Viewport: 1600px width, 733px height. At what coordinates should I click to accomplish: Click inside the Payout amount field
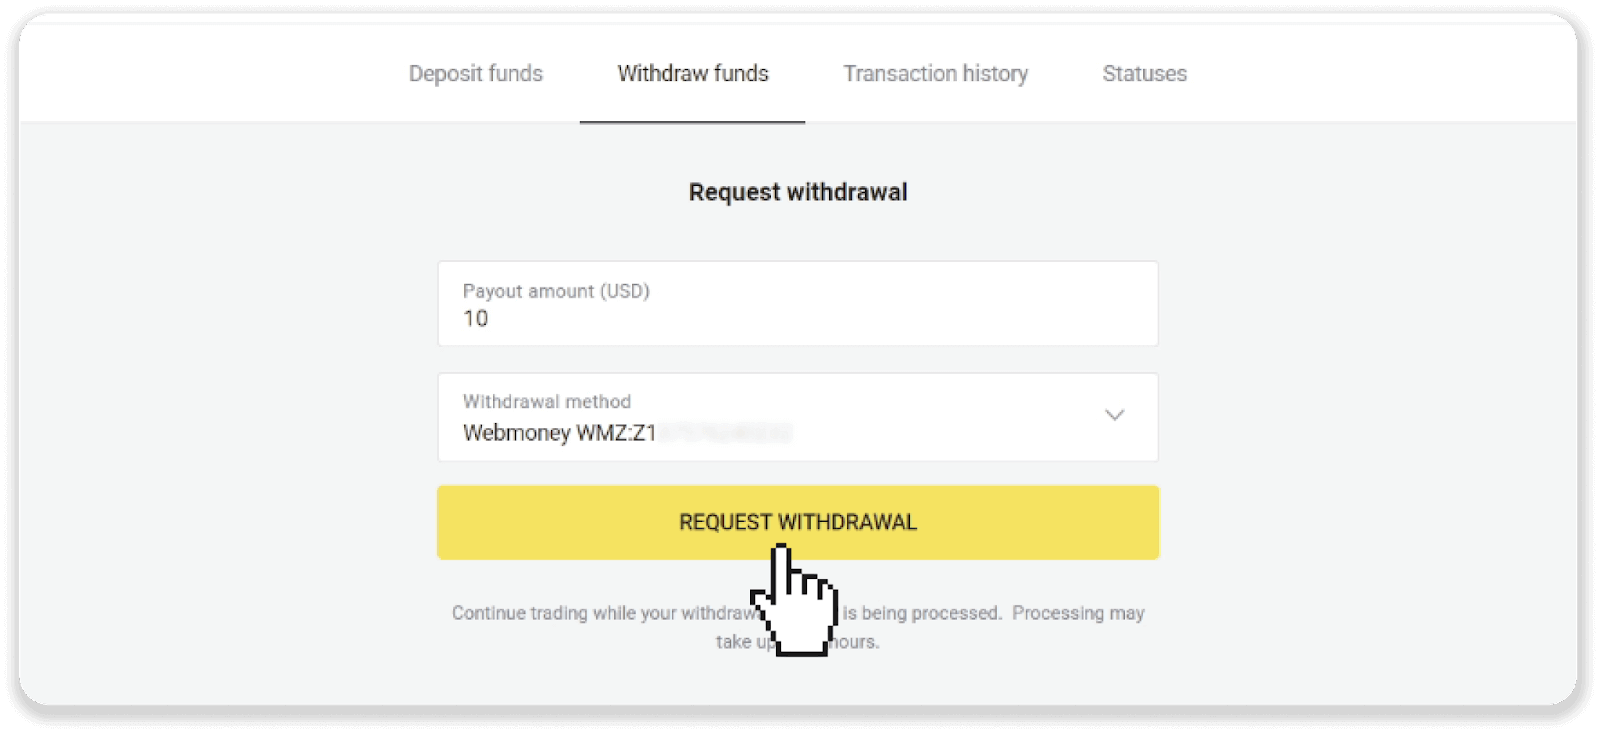point(700,318)
